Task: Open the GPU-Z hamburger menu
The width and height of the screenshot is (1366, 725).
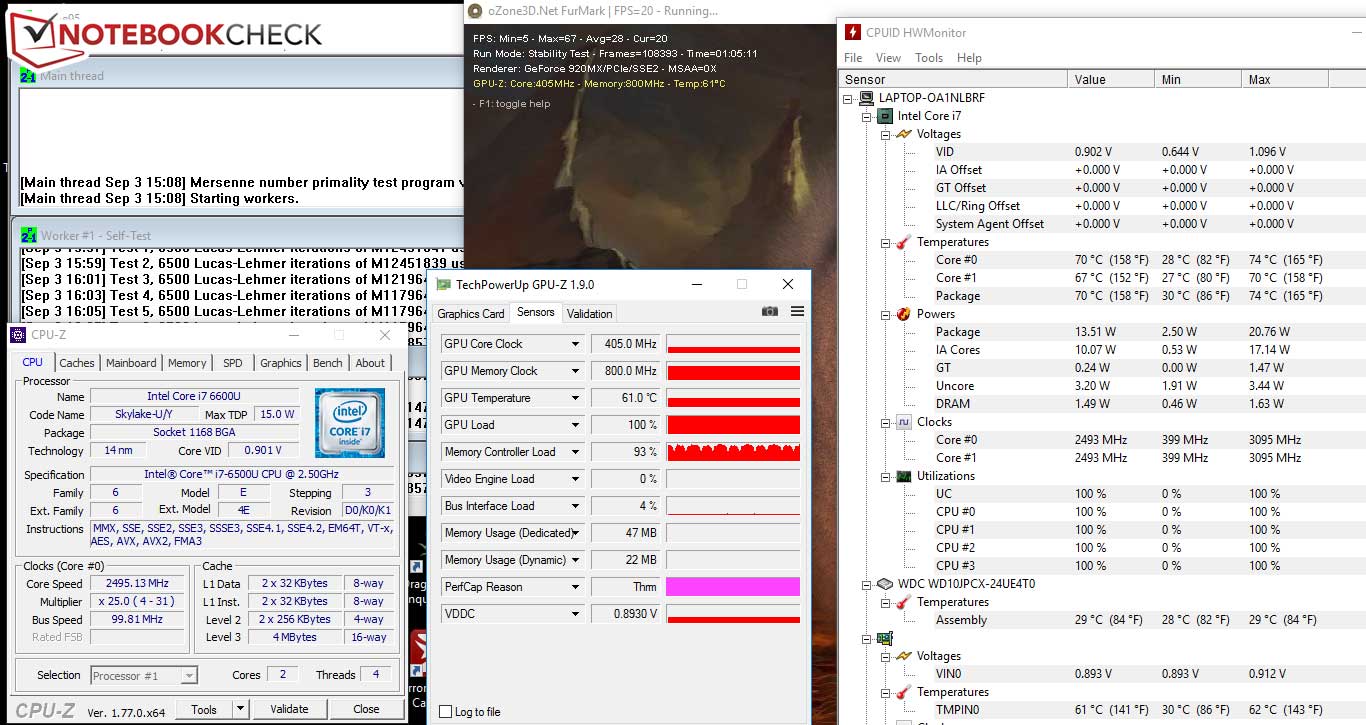Action: 797,312
